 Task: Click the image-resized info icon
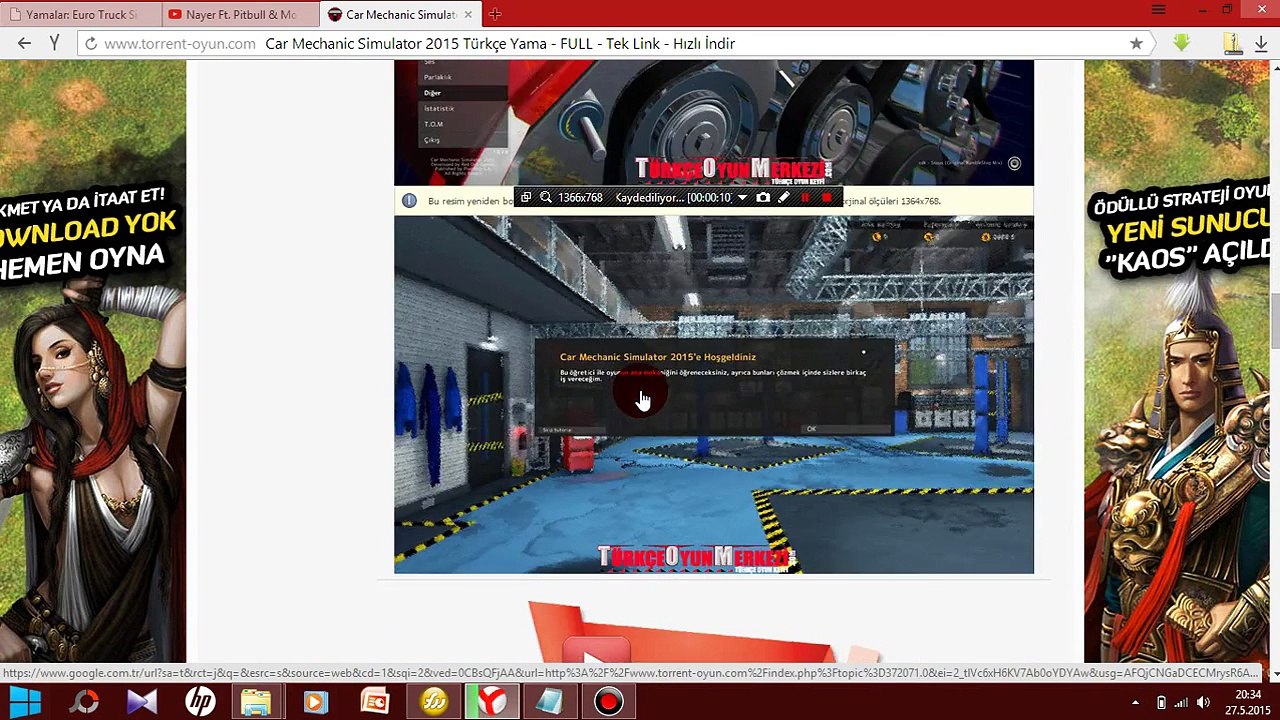coord(409,201)
